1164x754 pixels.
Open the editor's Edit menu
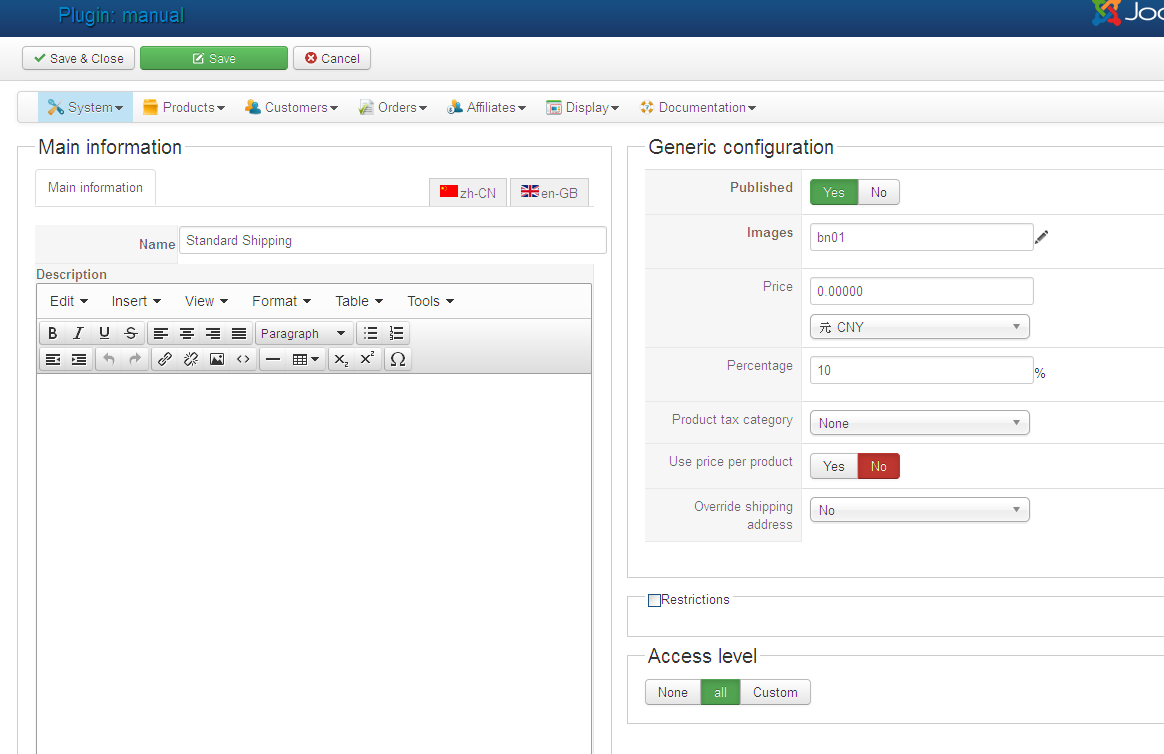pos(69,301)
